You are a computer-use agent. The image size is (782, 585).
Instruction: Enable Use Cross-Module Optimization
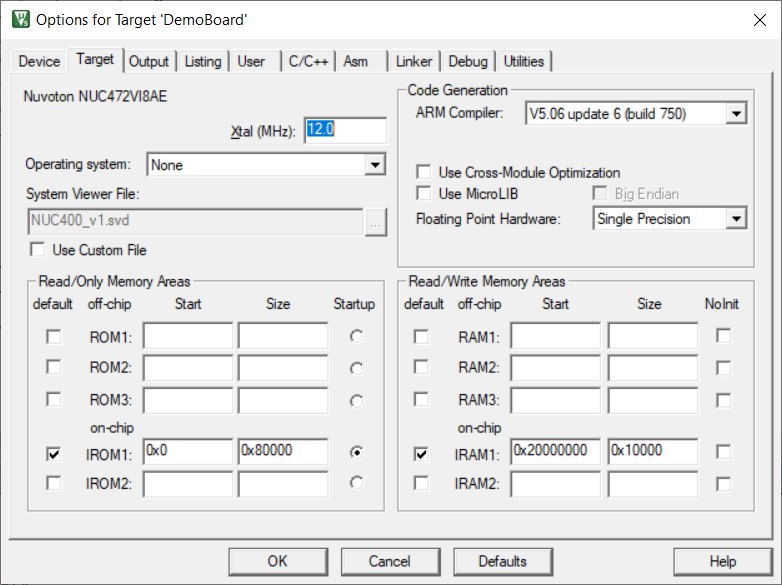pos(423,173)
